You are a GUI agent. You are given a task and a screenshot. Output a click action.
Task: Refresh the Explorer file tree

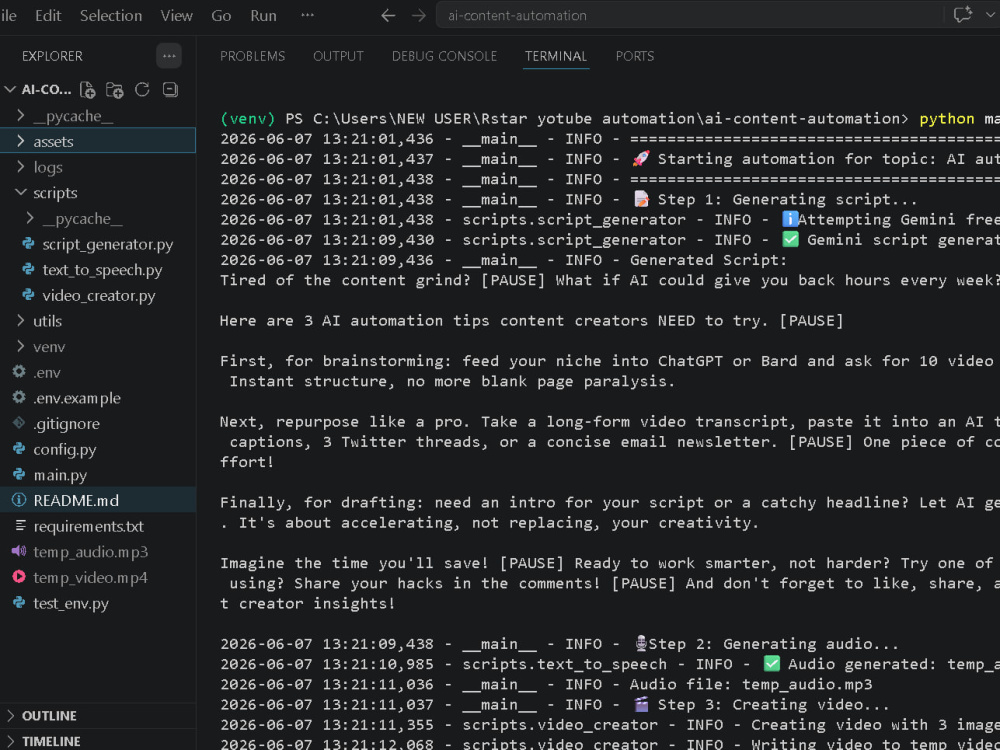click(x=142, y=90)
